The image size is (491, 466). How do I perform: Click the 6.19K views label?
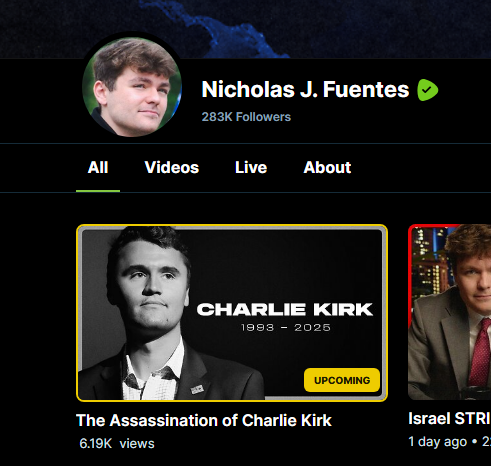click(117, 444)
